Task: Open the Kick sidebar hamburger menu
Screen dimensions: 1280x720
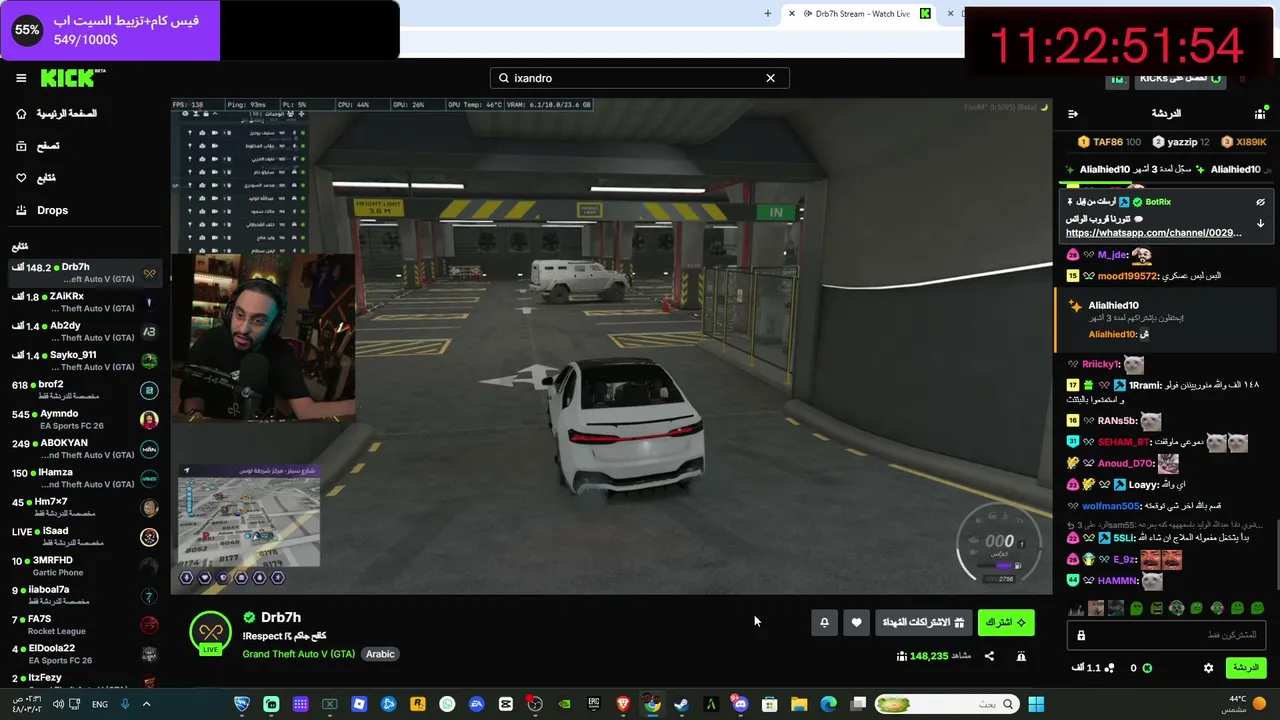Action: tap(21, 78)
